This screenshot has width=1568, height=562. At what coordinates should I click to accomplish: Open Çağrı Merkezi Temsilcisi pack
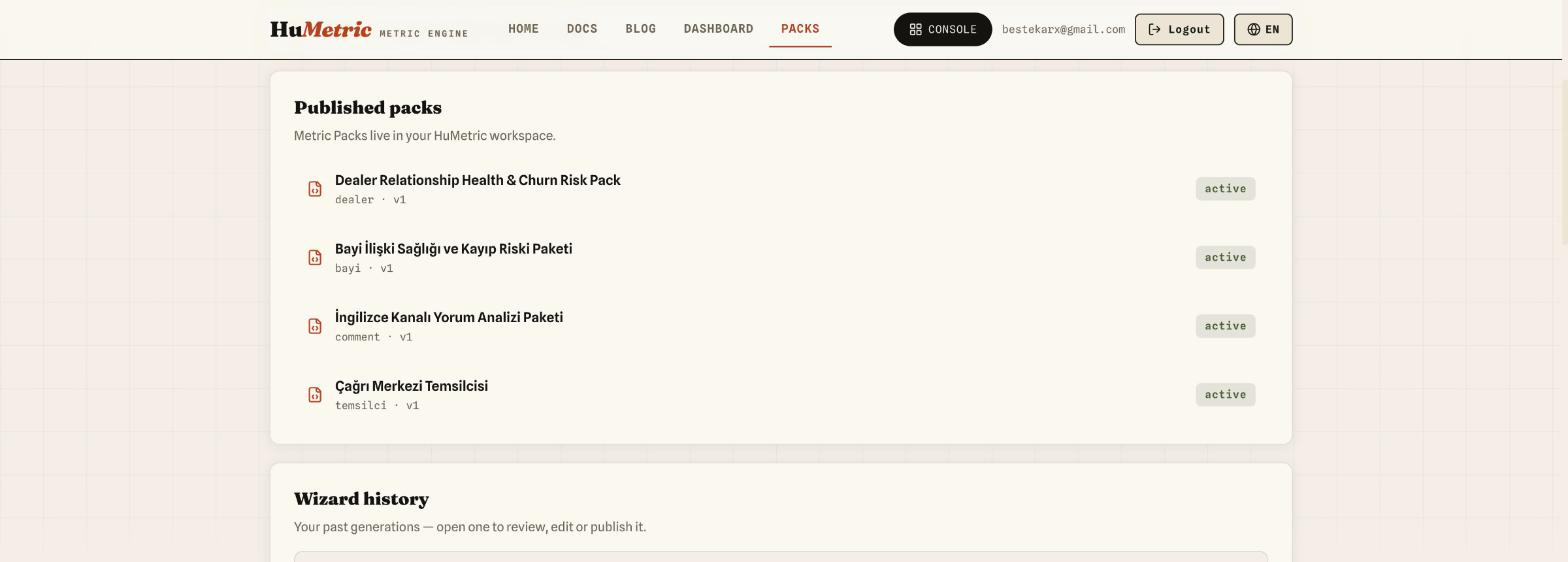tap(411, 386)
